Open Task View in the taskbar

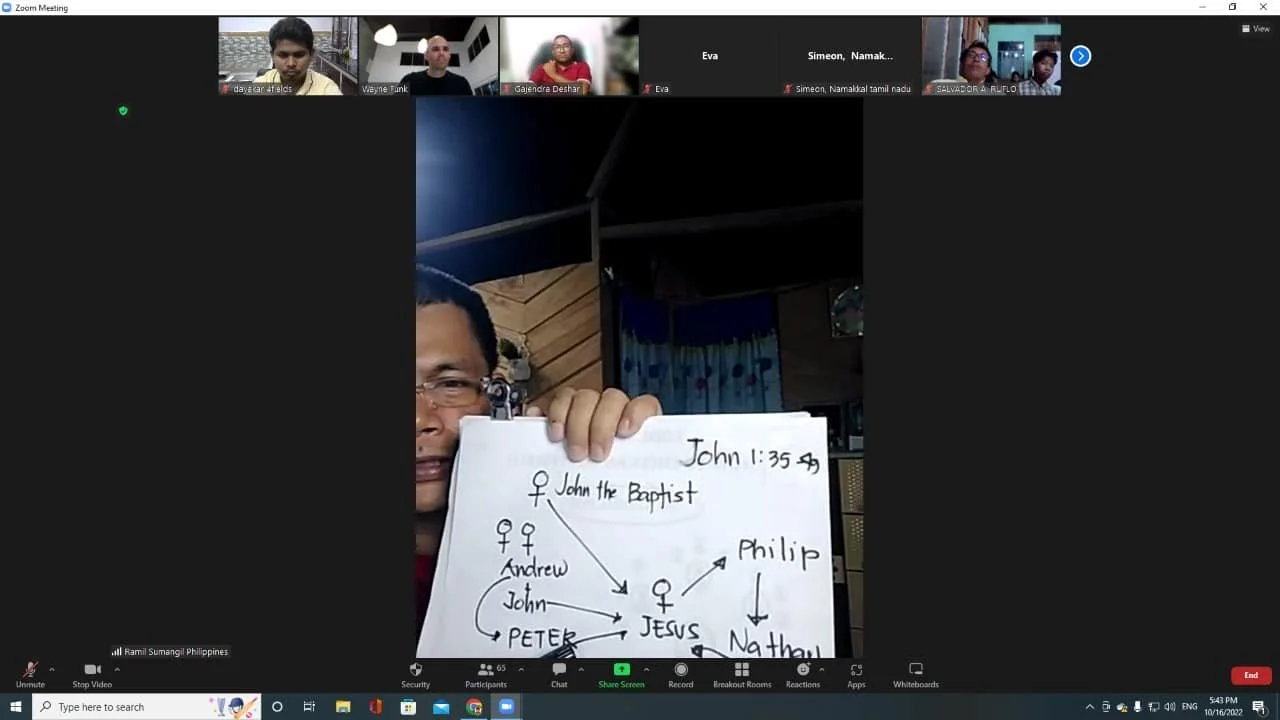click(x=309, y=707)
